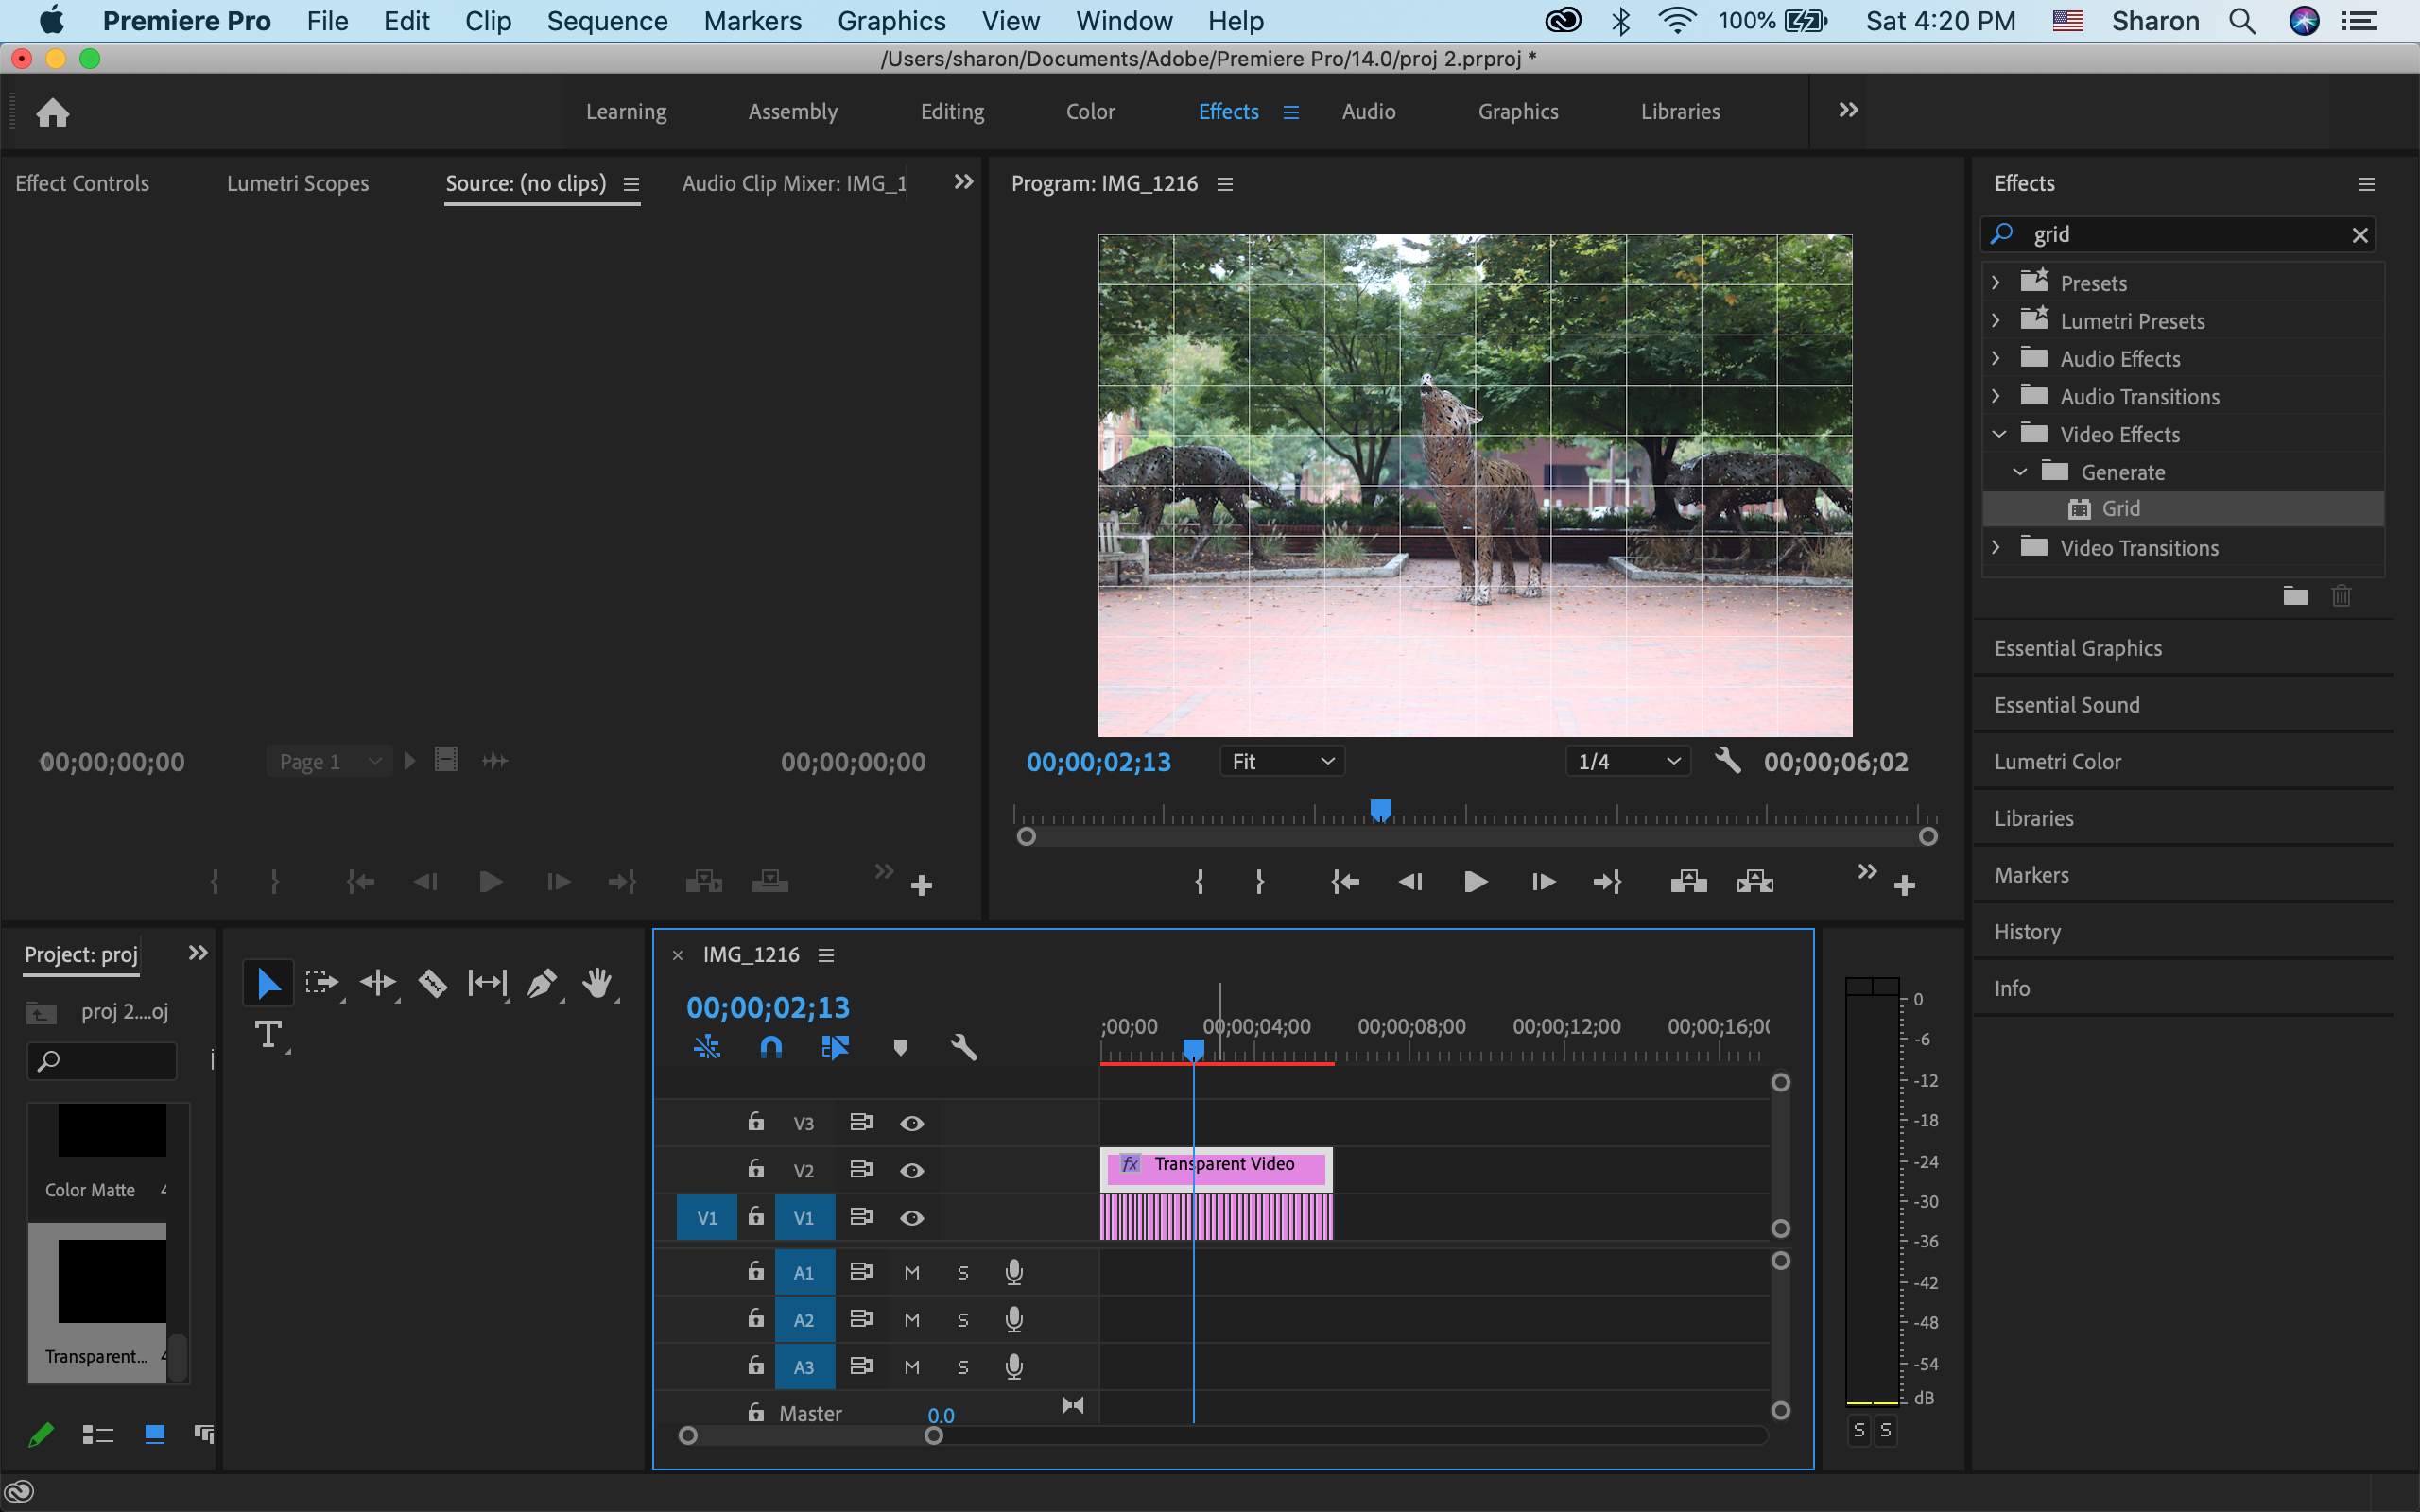Toggle lock on the V3 track
The height and width of the screenshot is (1512, 2420).
(756, 1122)
